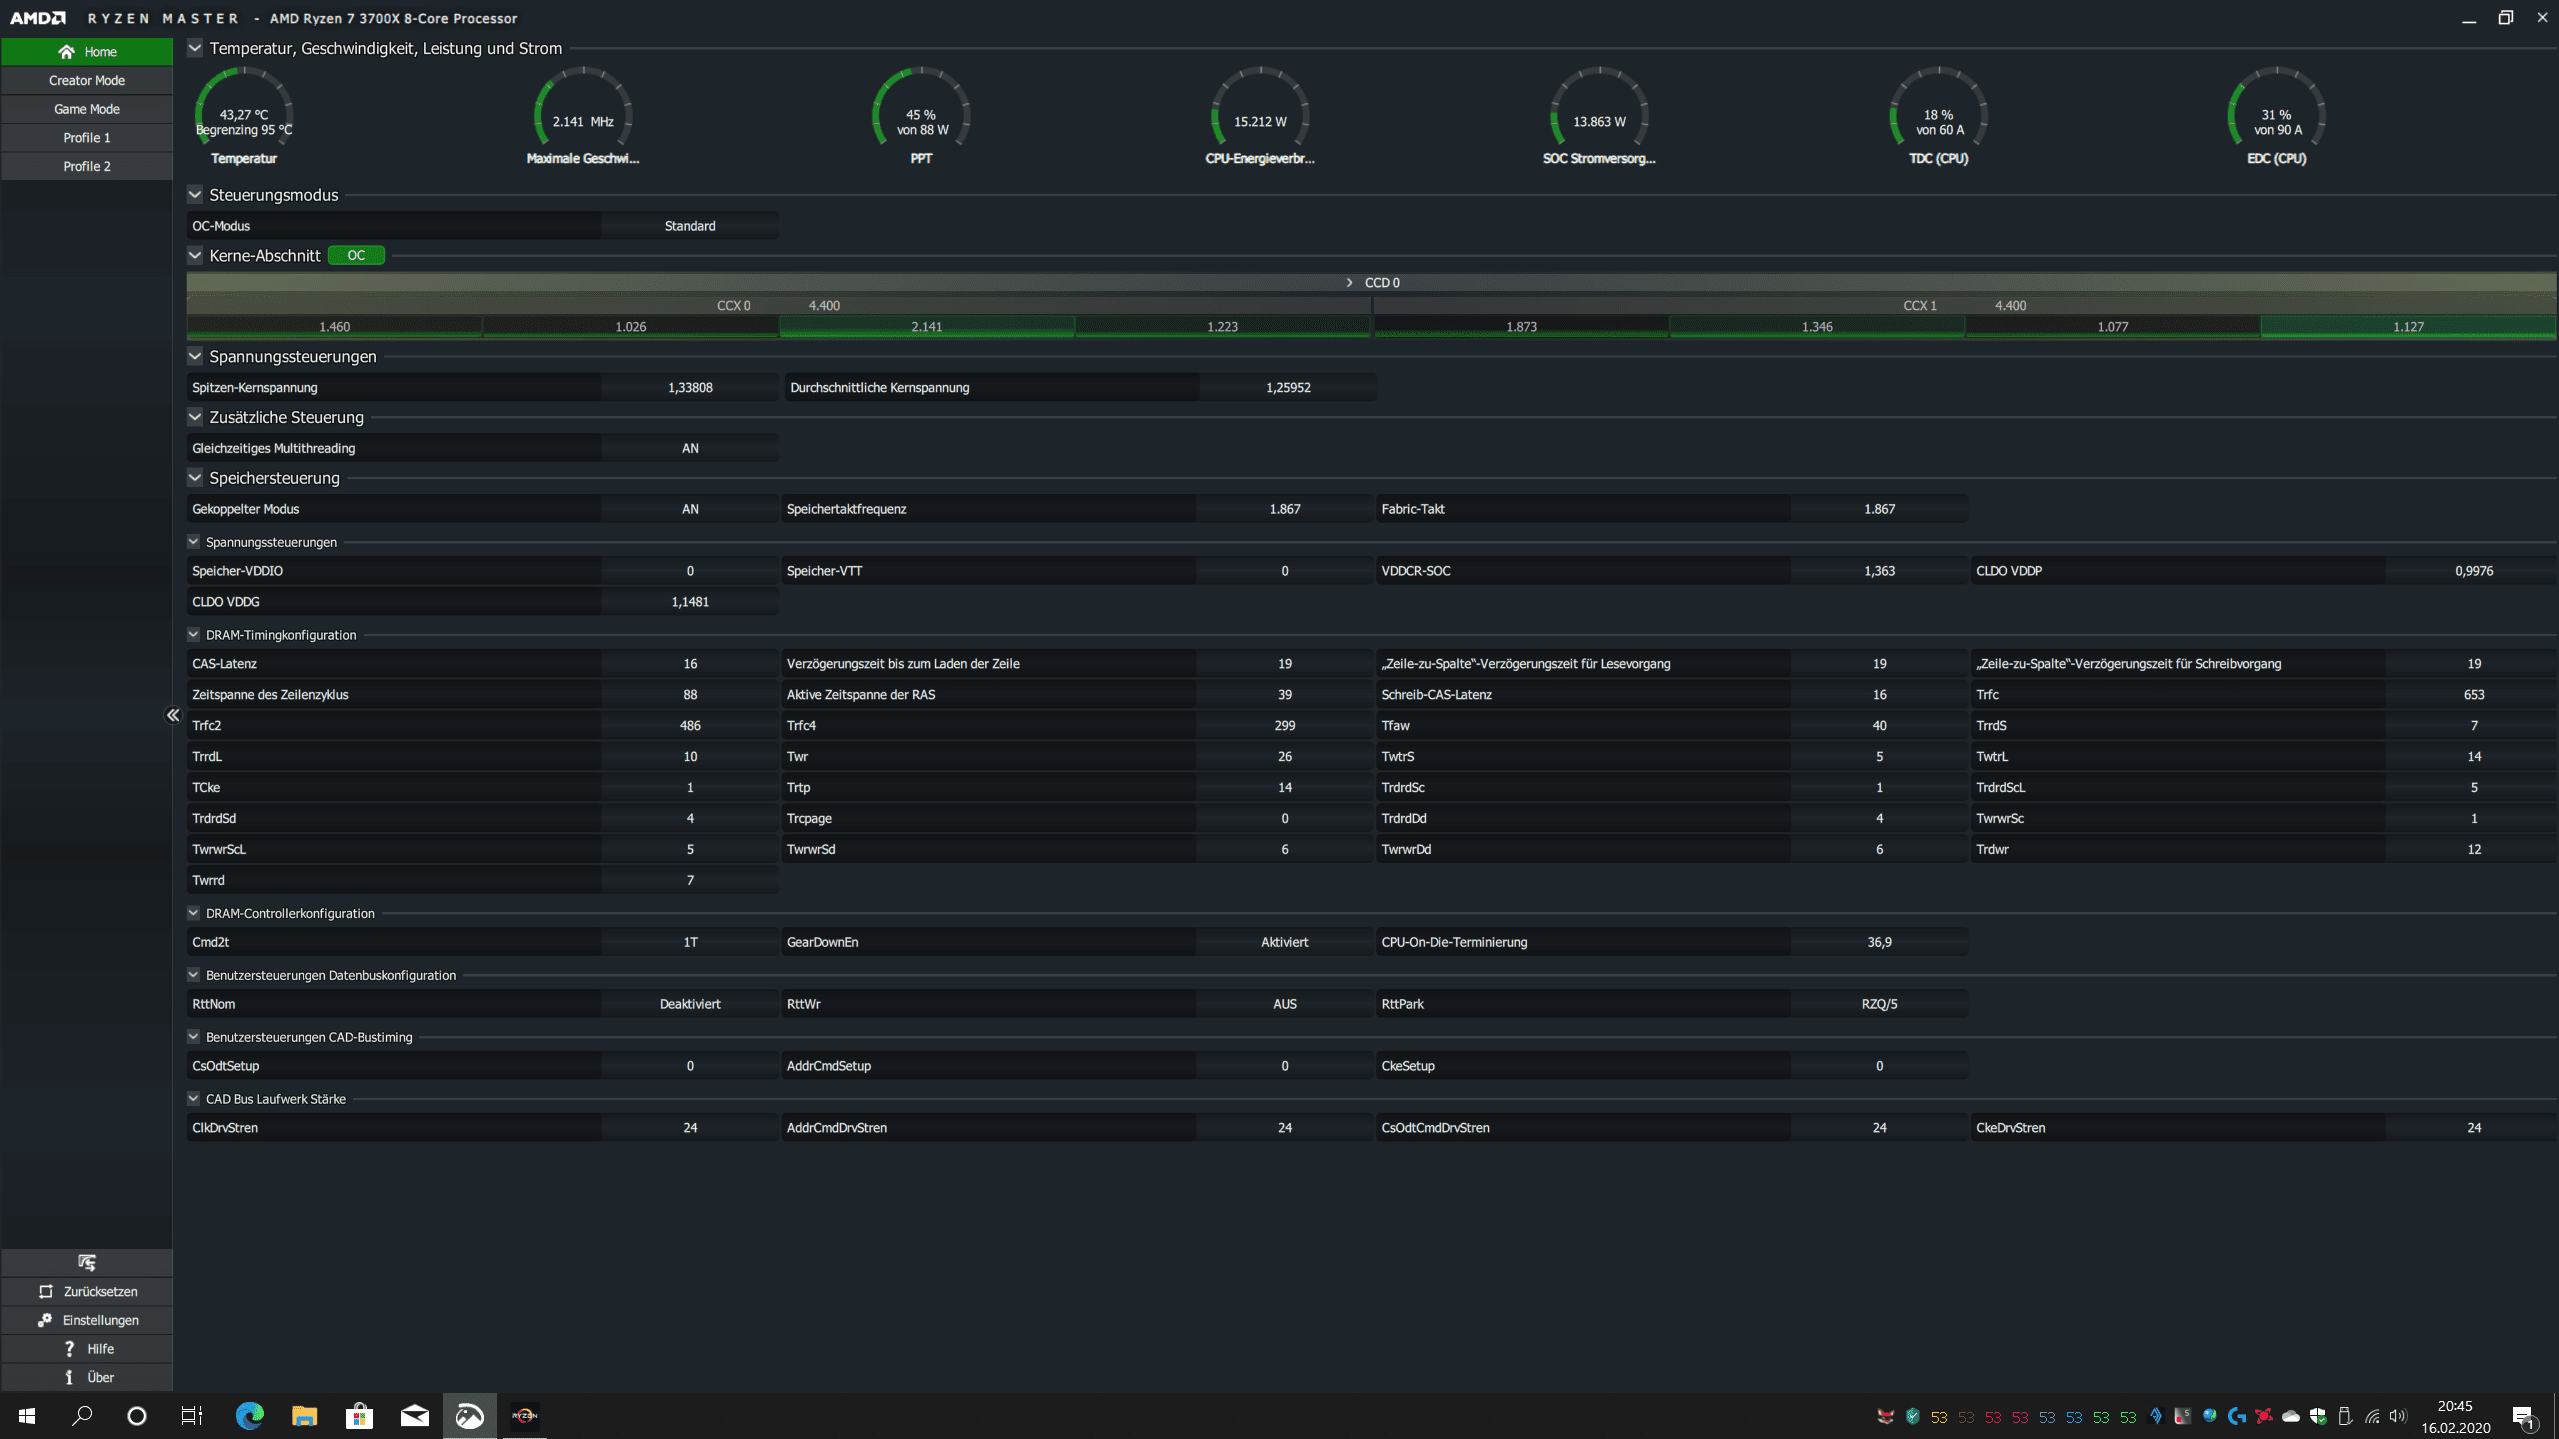Click the Fabric-Takt value 1.867
Image resolution: width=2559 pixels, height=1439 pixels.
[x=1879, y=509]
